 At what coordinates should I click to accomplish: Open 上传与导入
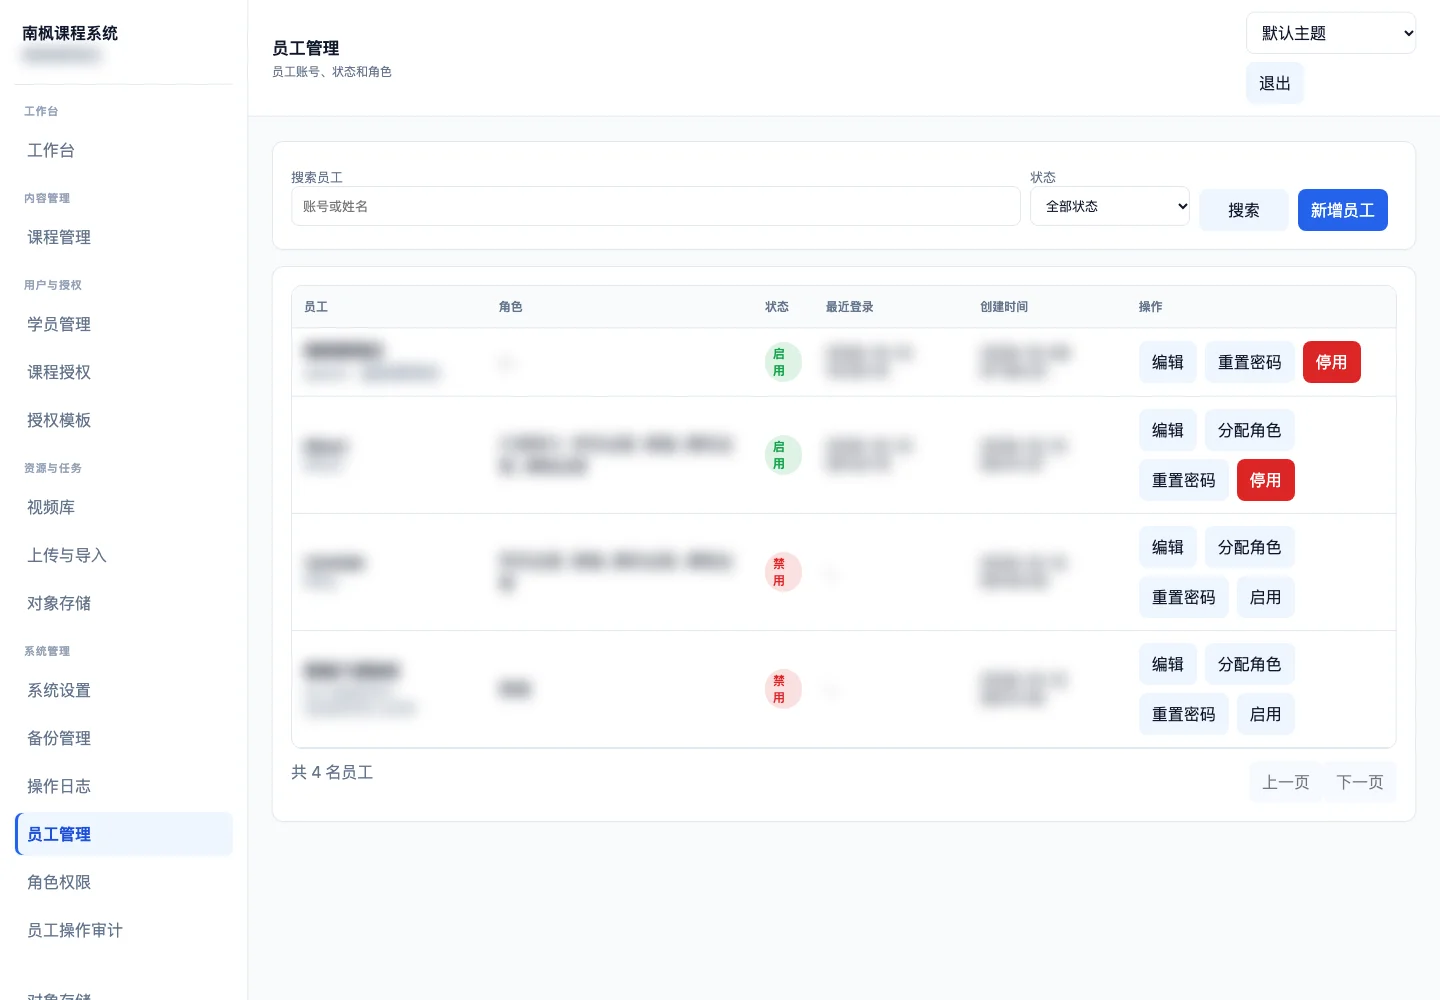coord(124,555)
